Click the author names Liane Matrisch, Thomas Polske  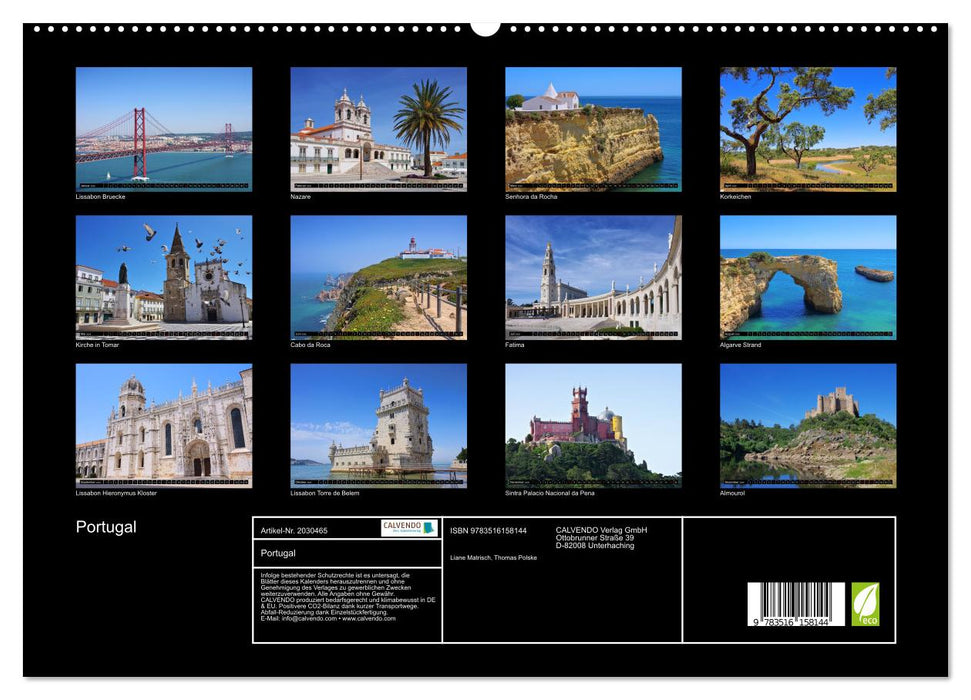click(x=492, y=558)
